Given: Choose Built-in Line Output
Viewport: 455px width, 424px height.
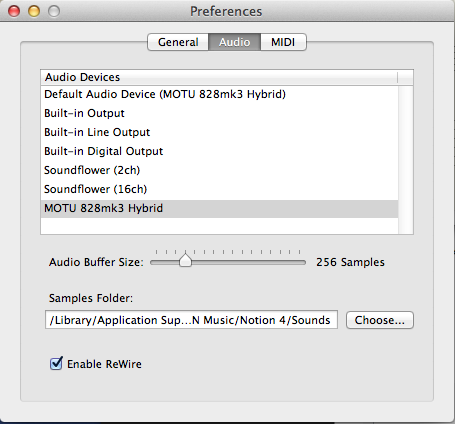Looking at the screenshot, I should click(x=219, y=132).
